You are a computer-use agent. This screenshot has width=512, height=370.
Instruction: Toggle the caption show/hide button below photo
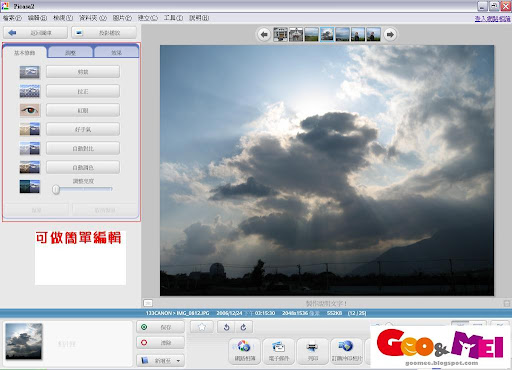click(x=148, y=303)
